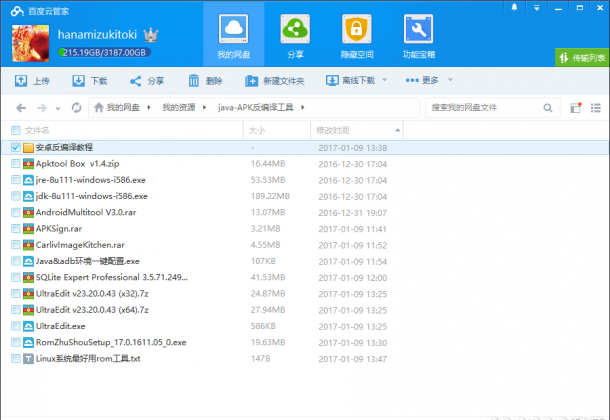Check the UltraEdit.exe checkbox

point(16,326)
